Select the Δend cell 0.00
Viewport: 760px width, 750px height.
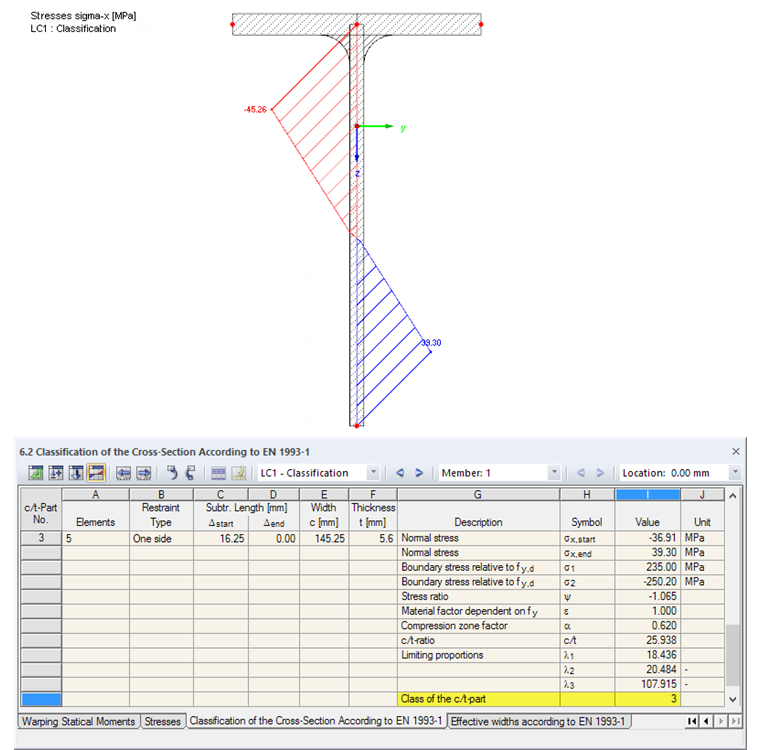tap(274, 539)
